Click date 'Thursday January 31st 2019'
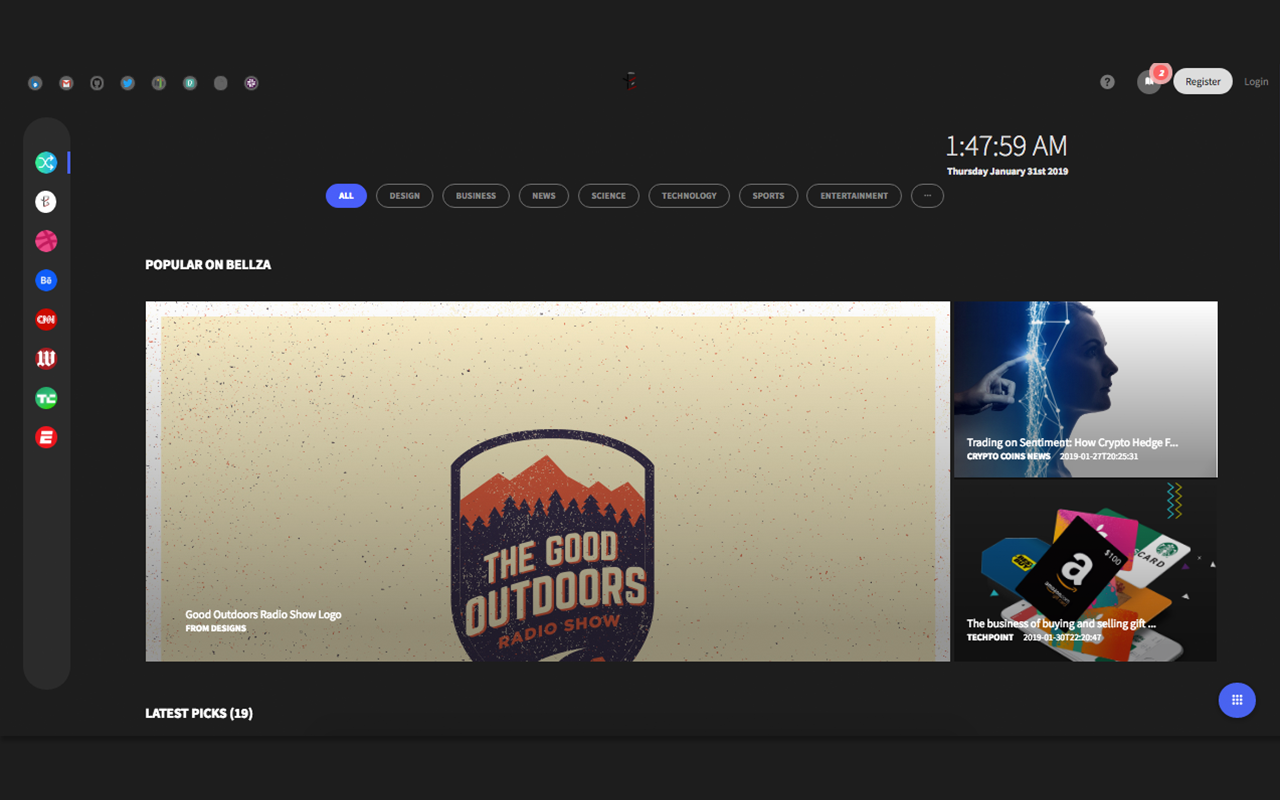Screen dimensions: 1280x800 coord(1007,172)
